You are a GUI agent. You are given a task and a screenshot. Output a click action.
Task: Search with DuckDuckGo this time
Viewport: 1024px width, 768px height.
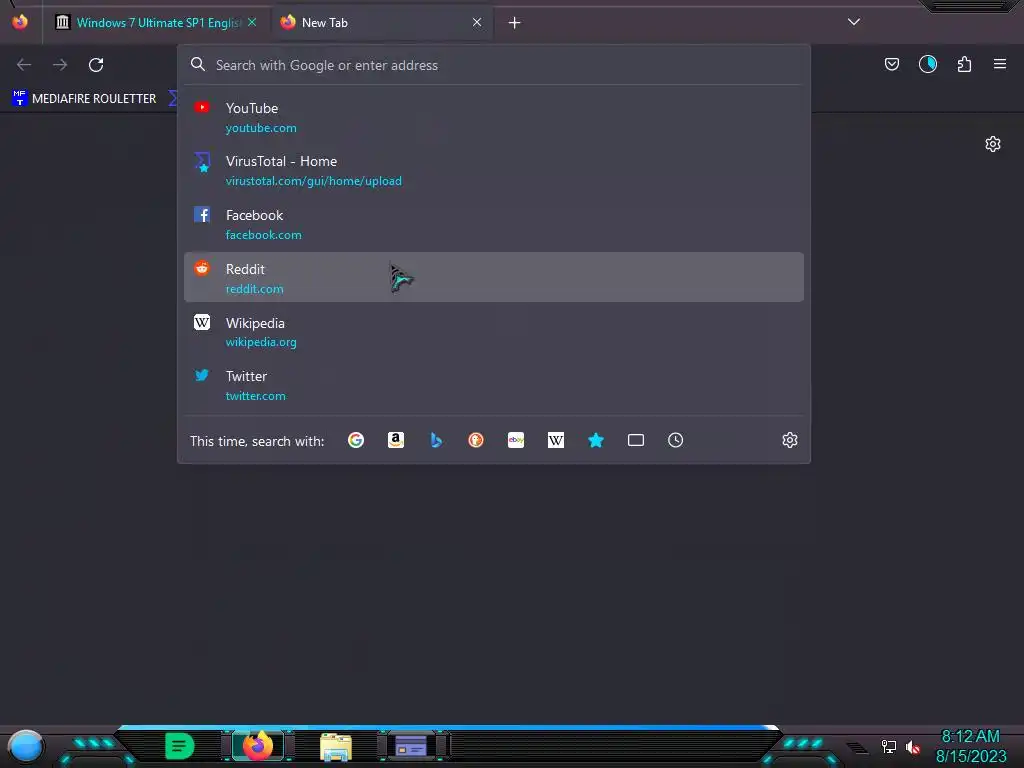tap(476, 440)
